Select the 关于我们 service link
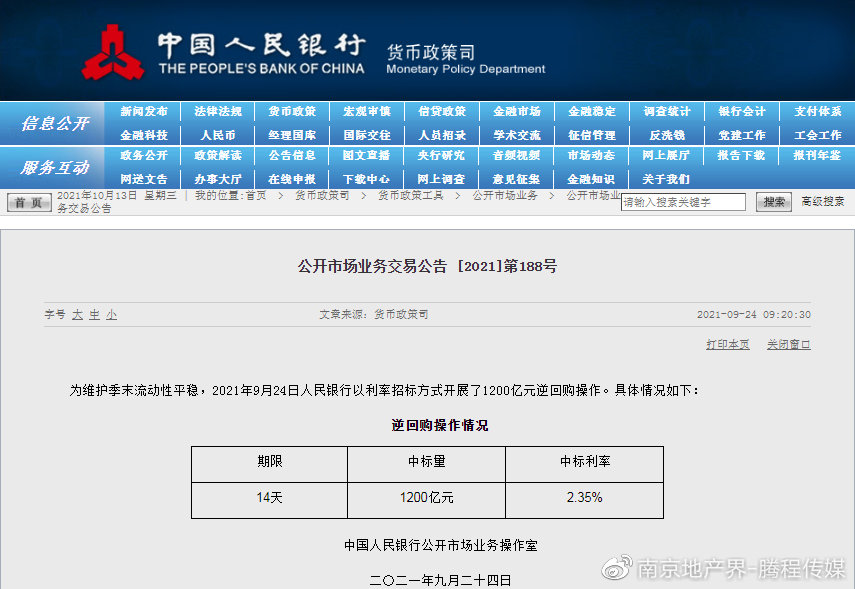This screenshot has height=589, width=855. click(x=666, y=179)
